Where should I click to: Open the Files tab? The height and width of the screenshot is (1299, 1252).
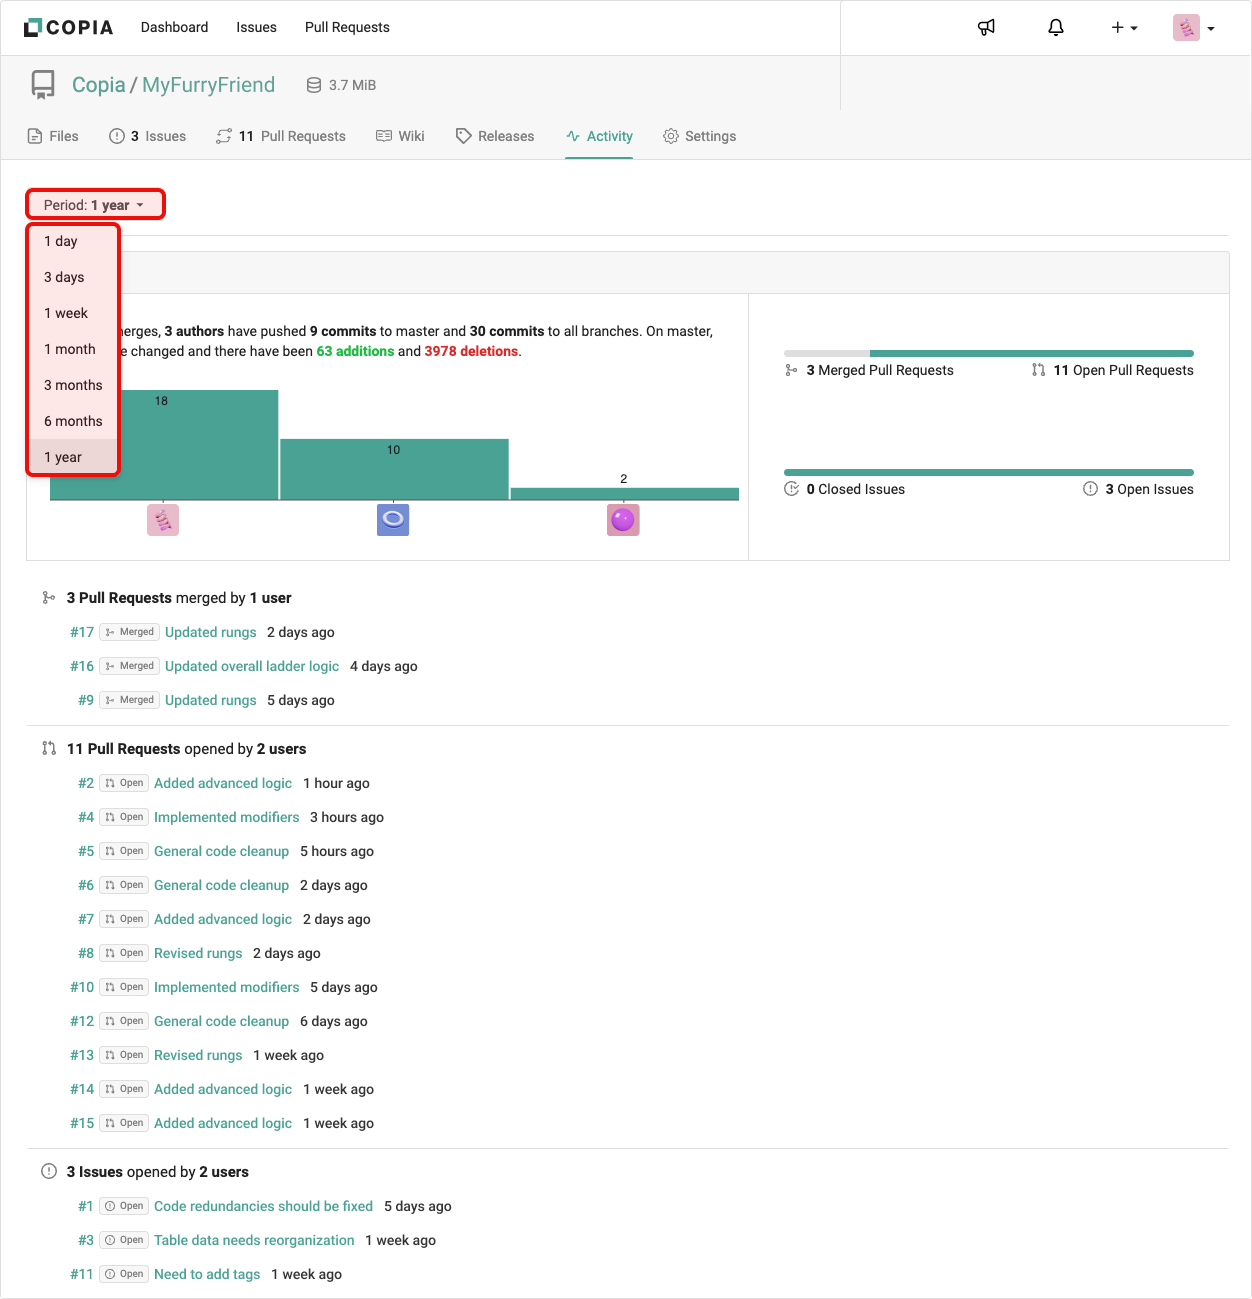[x=53, y=136]
